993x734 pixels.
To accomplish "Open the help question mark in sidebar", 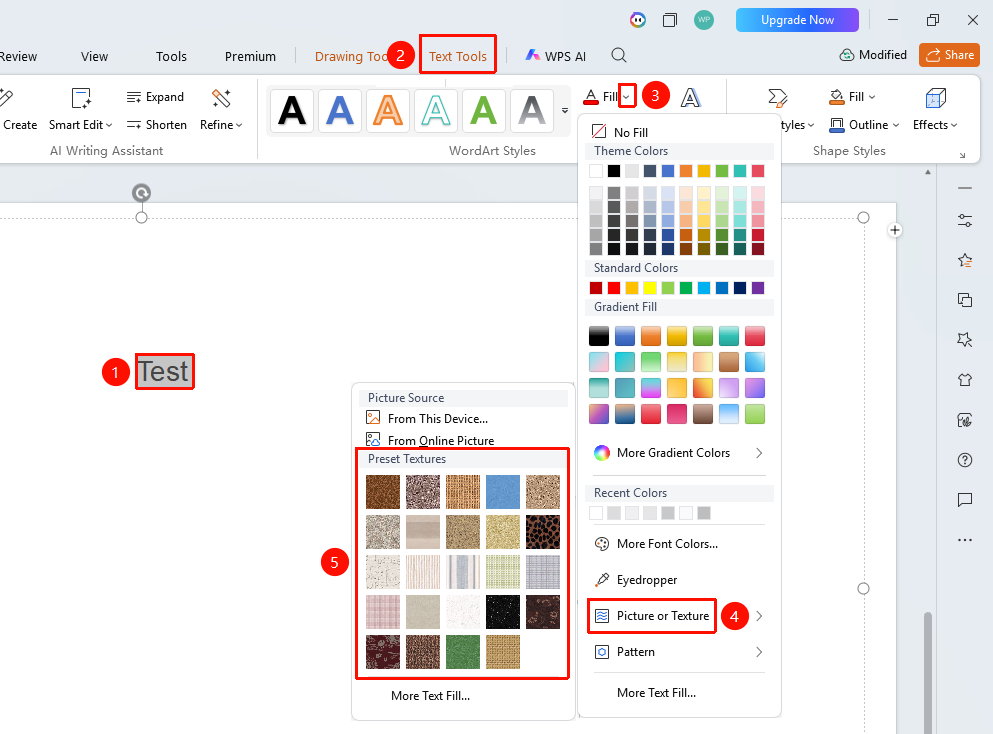I will point(965,460).
